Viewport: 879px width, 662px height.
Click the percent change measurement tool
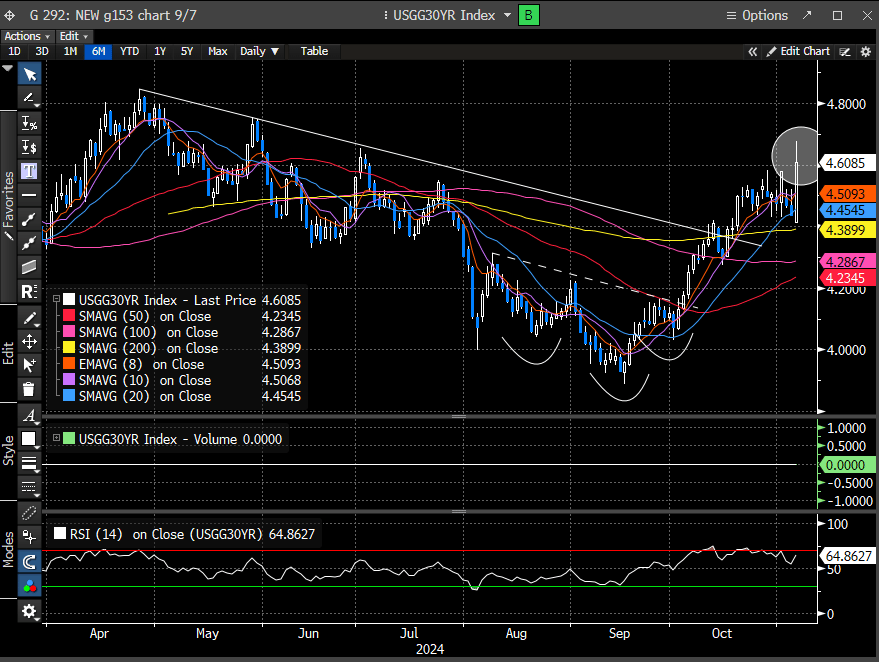30,123
